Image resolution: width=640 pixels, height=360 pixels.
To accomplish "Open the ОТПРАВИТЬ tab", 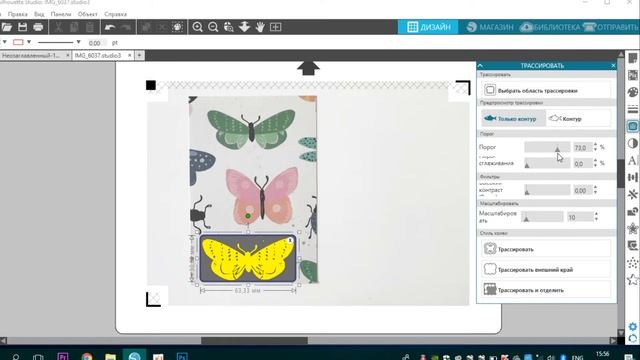I will (x=611, y=27).
